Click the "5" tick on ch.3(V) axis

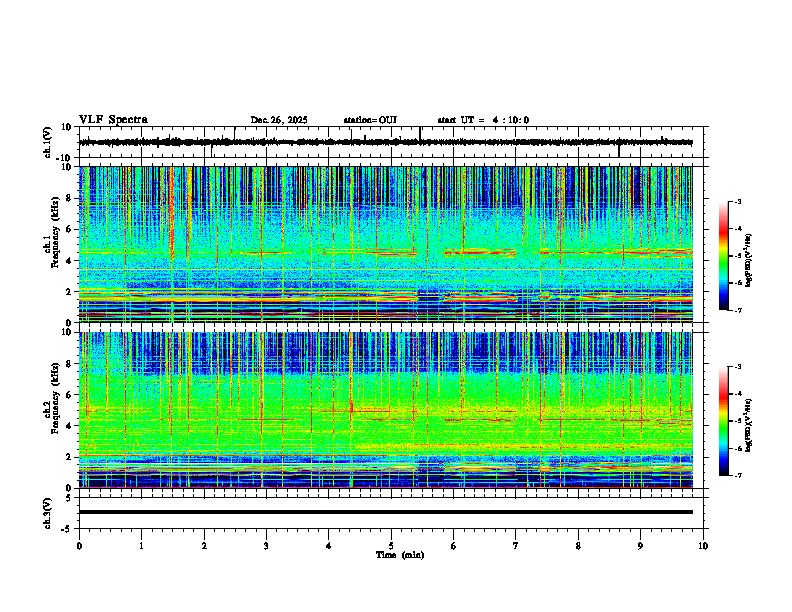click(70, 498)
